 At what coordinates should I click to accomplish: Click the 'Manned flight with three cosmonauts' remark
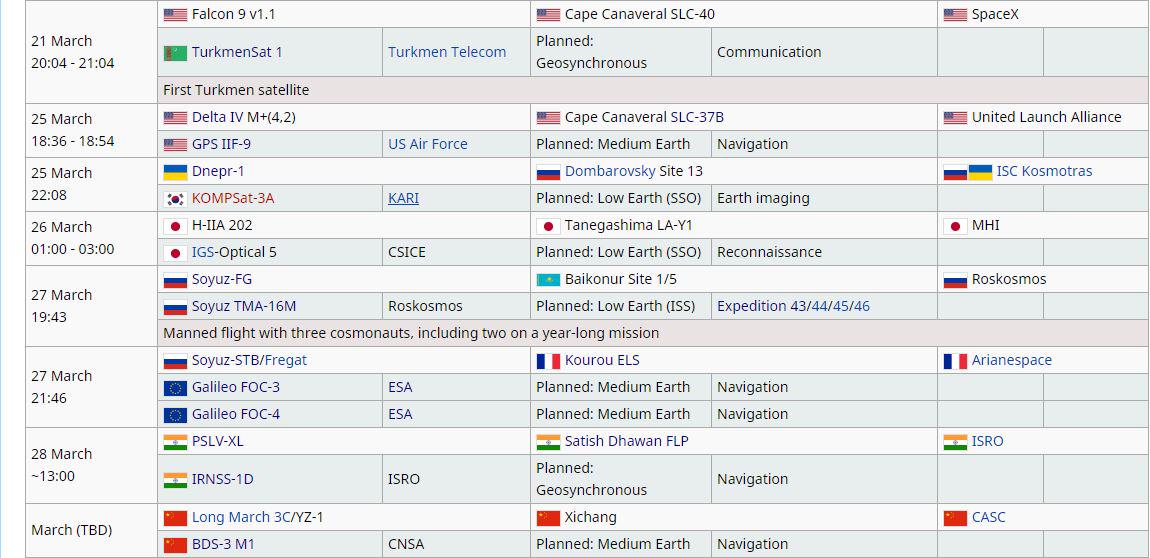(x=653, y=334)
